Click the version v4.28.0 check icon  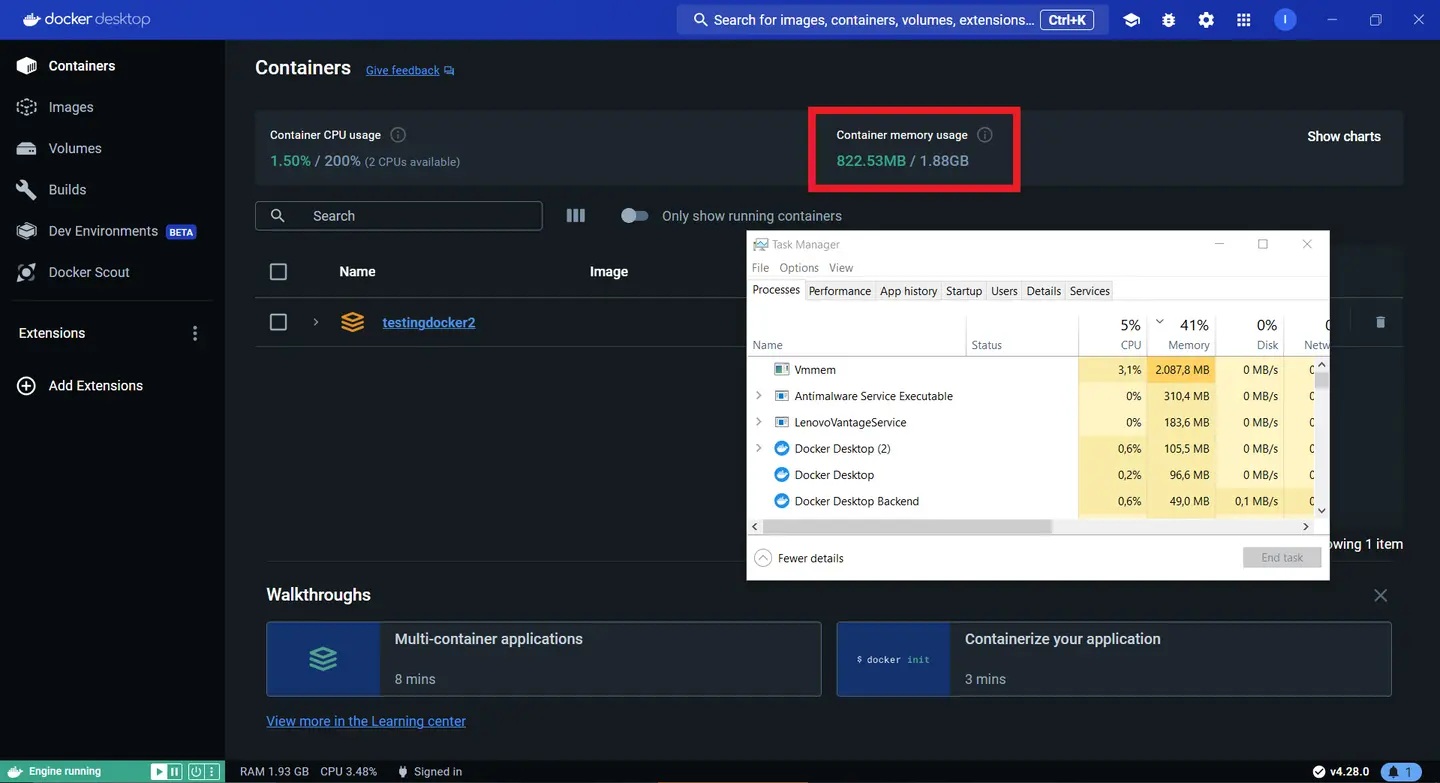pyautogui.click(x=1319, y=772)
